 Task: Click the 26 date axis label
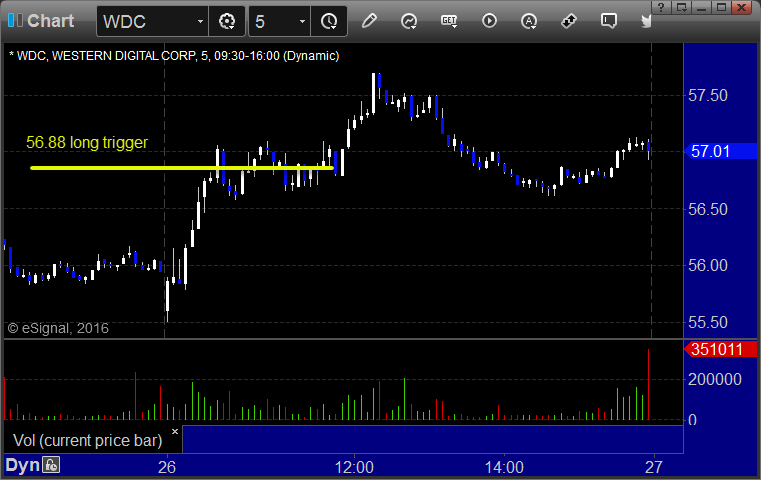pos(166,467)
